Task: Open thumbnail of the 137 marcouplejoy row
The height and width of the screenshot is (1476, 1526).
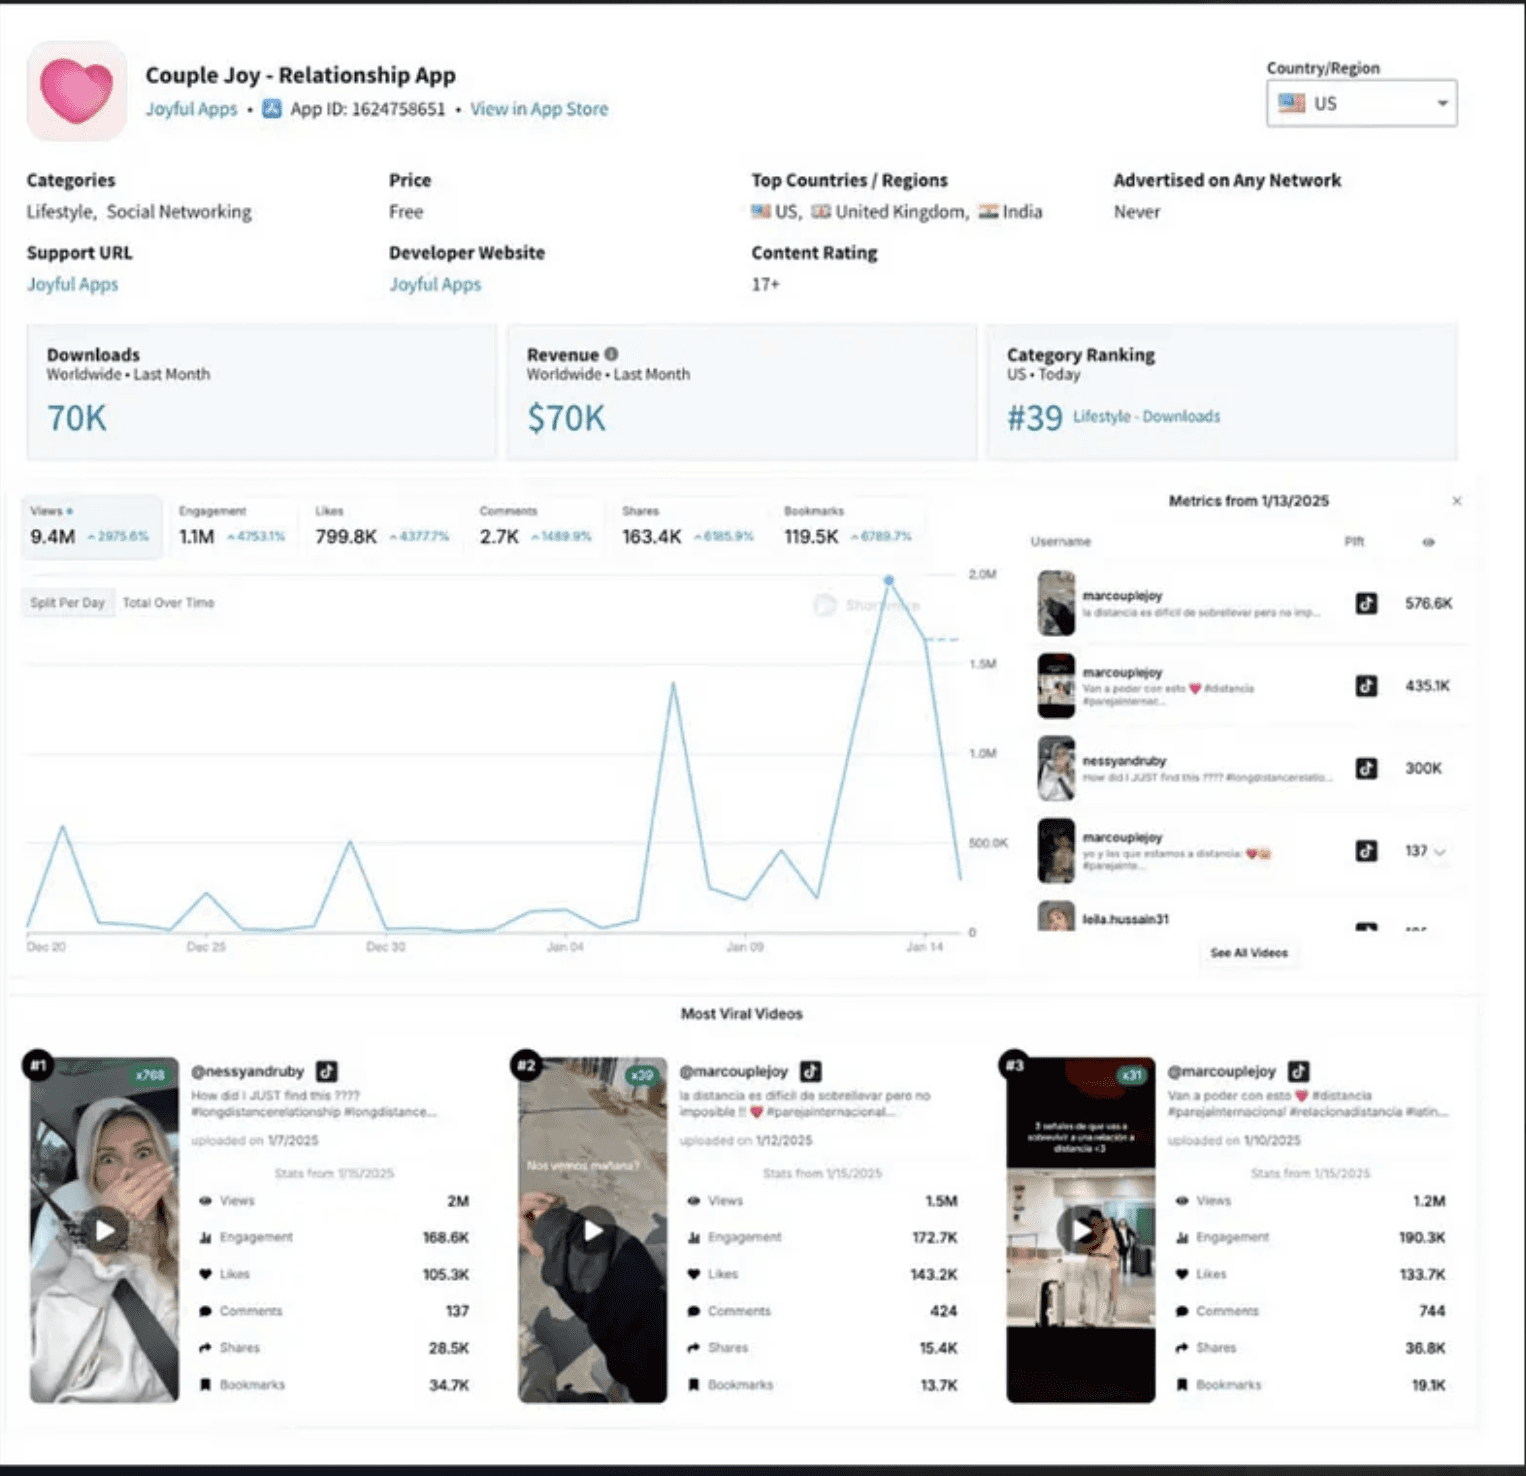Action: coord(1056,851)
